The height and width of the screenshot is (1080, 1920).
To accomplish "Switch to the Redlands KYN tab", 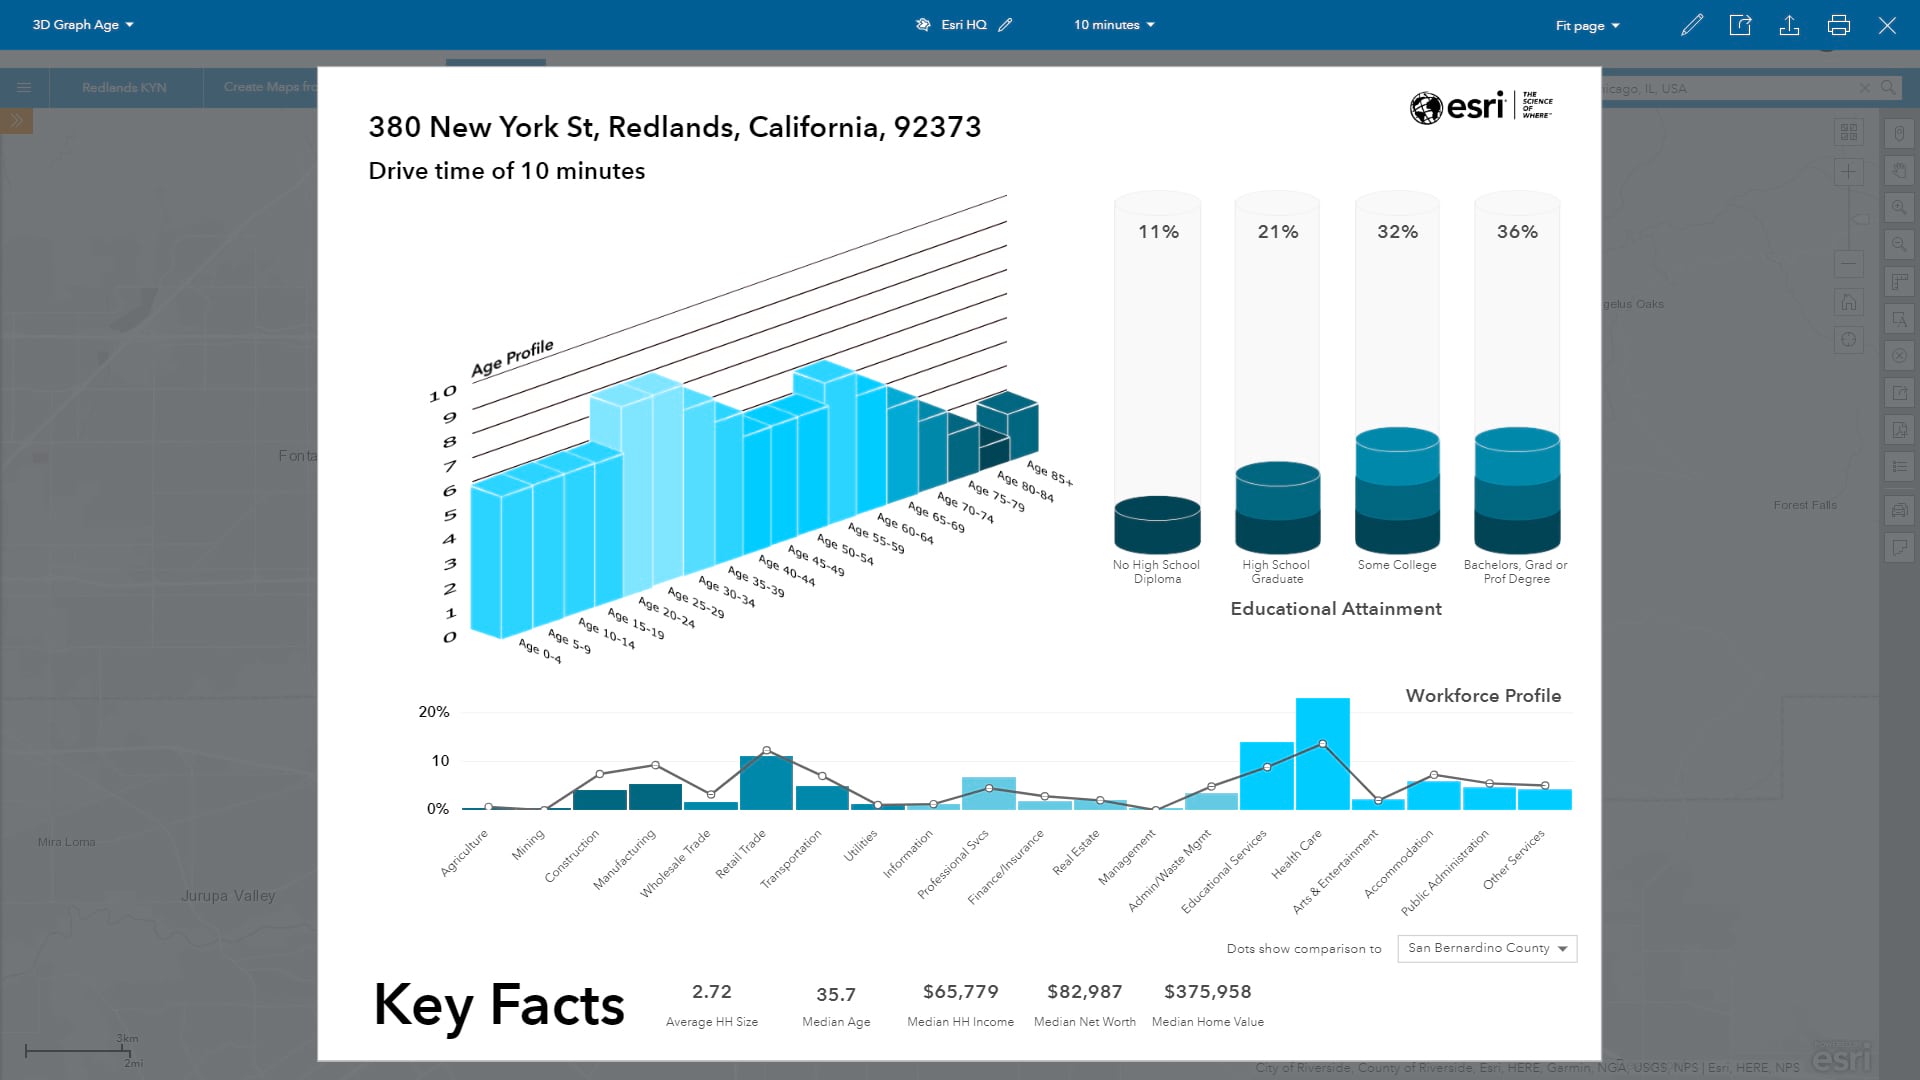I will tap(126, 87).
